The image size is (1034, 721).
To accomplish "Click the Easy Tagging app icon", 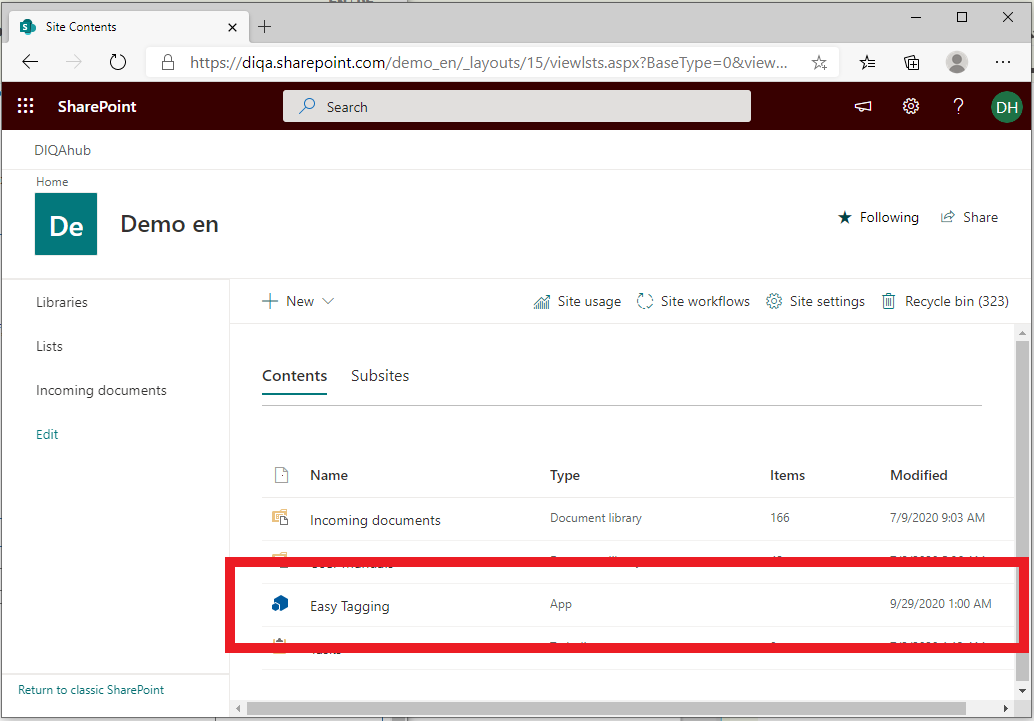I will tap(280, 604).
